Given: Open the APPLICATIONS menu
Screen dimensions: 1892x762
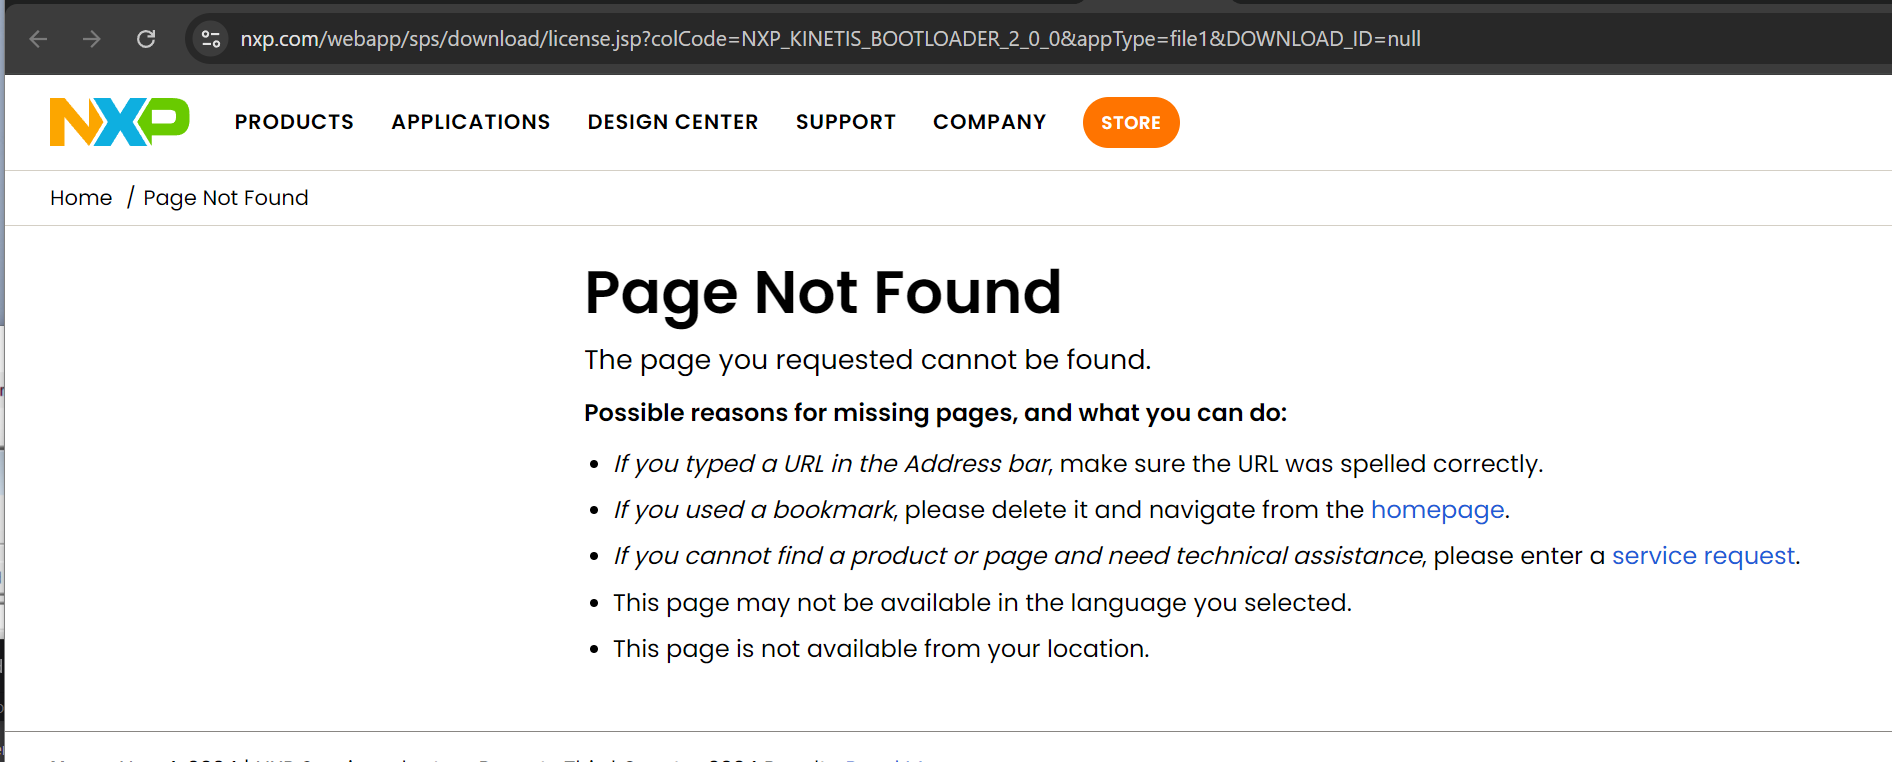Looking at the screenshot, I should [471, 122].
